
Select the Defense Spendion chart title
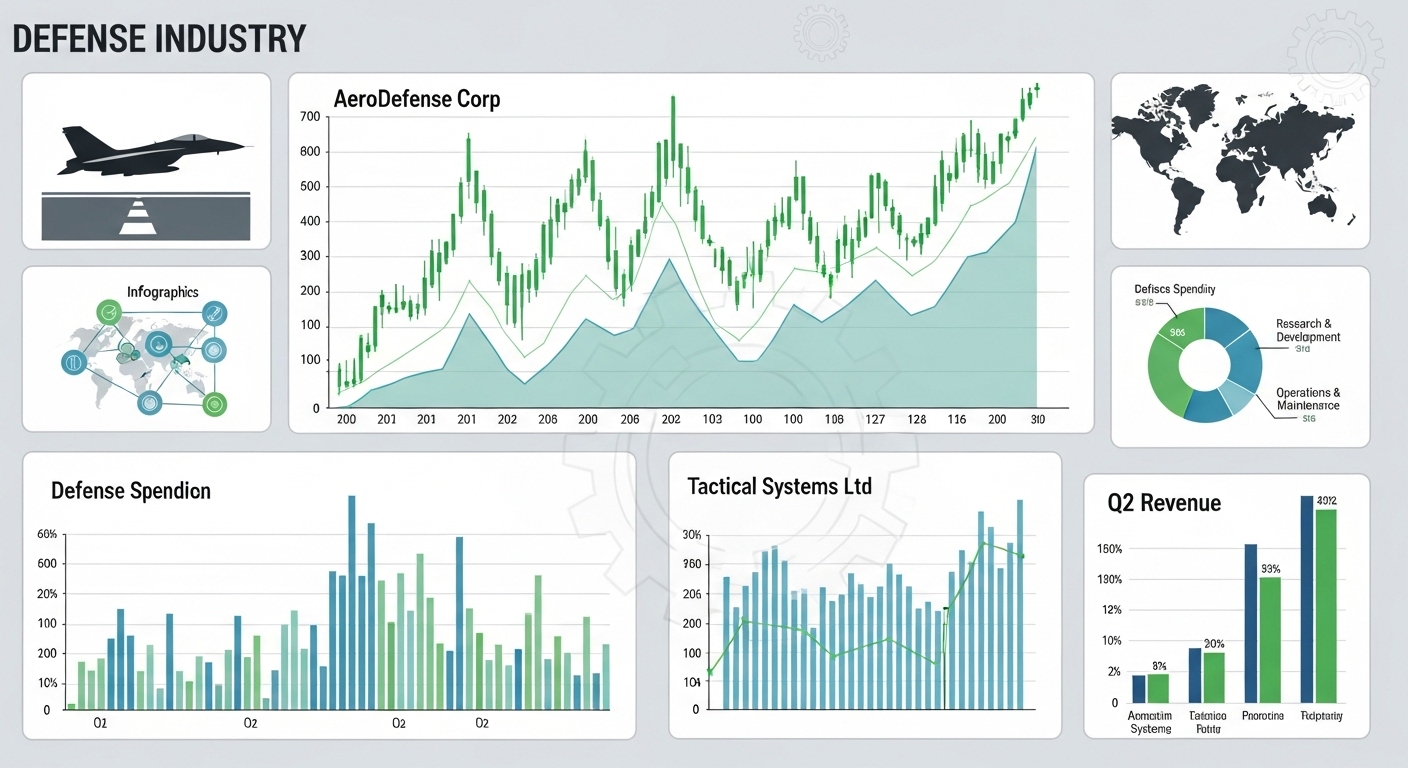click(131, 491)
